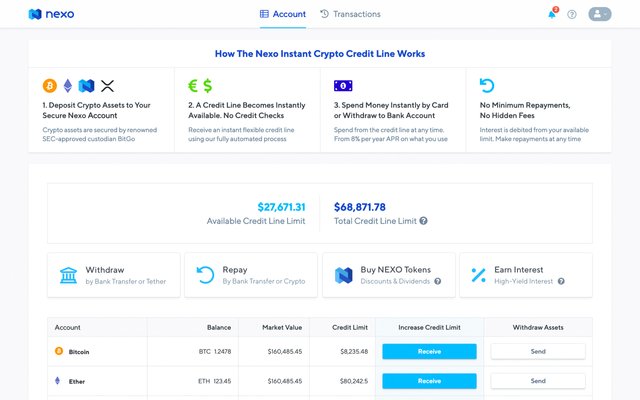Open the notifications bell

pyautogui.click(x=552, y=14)
